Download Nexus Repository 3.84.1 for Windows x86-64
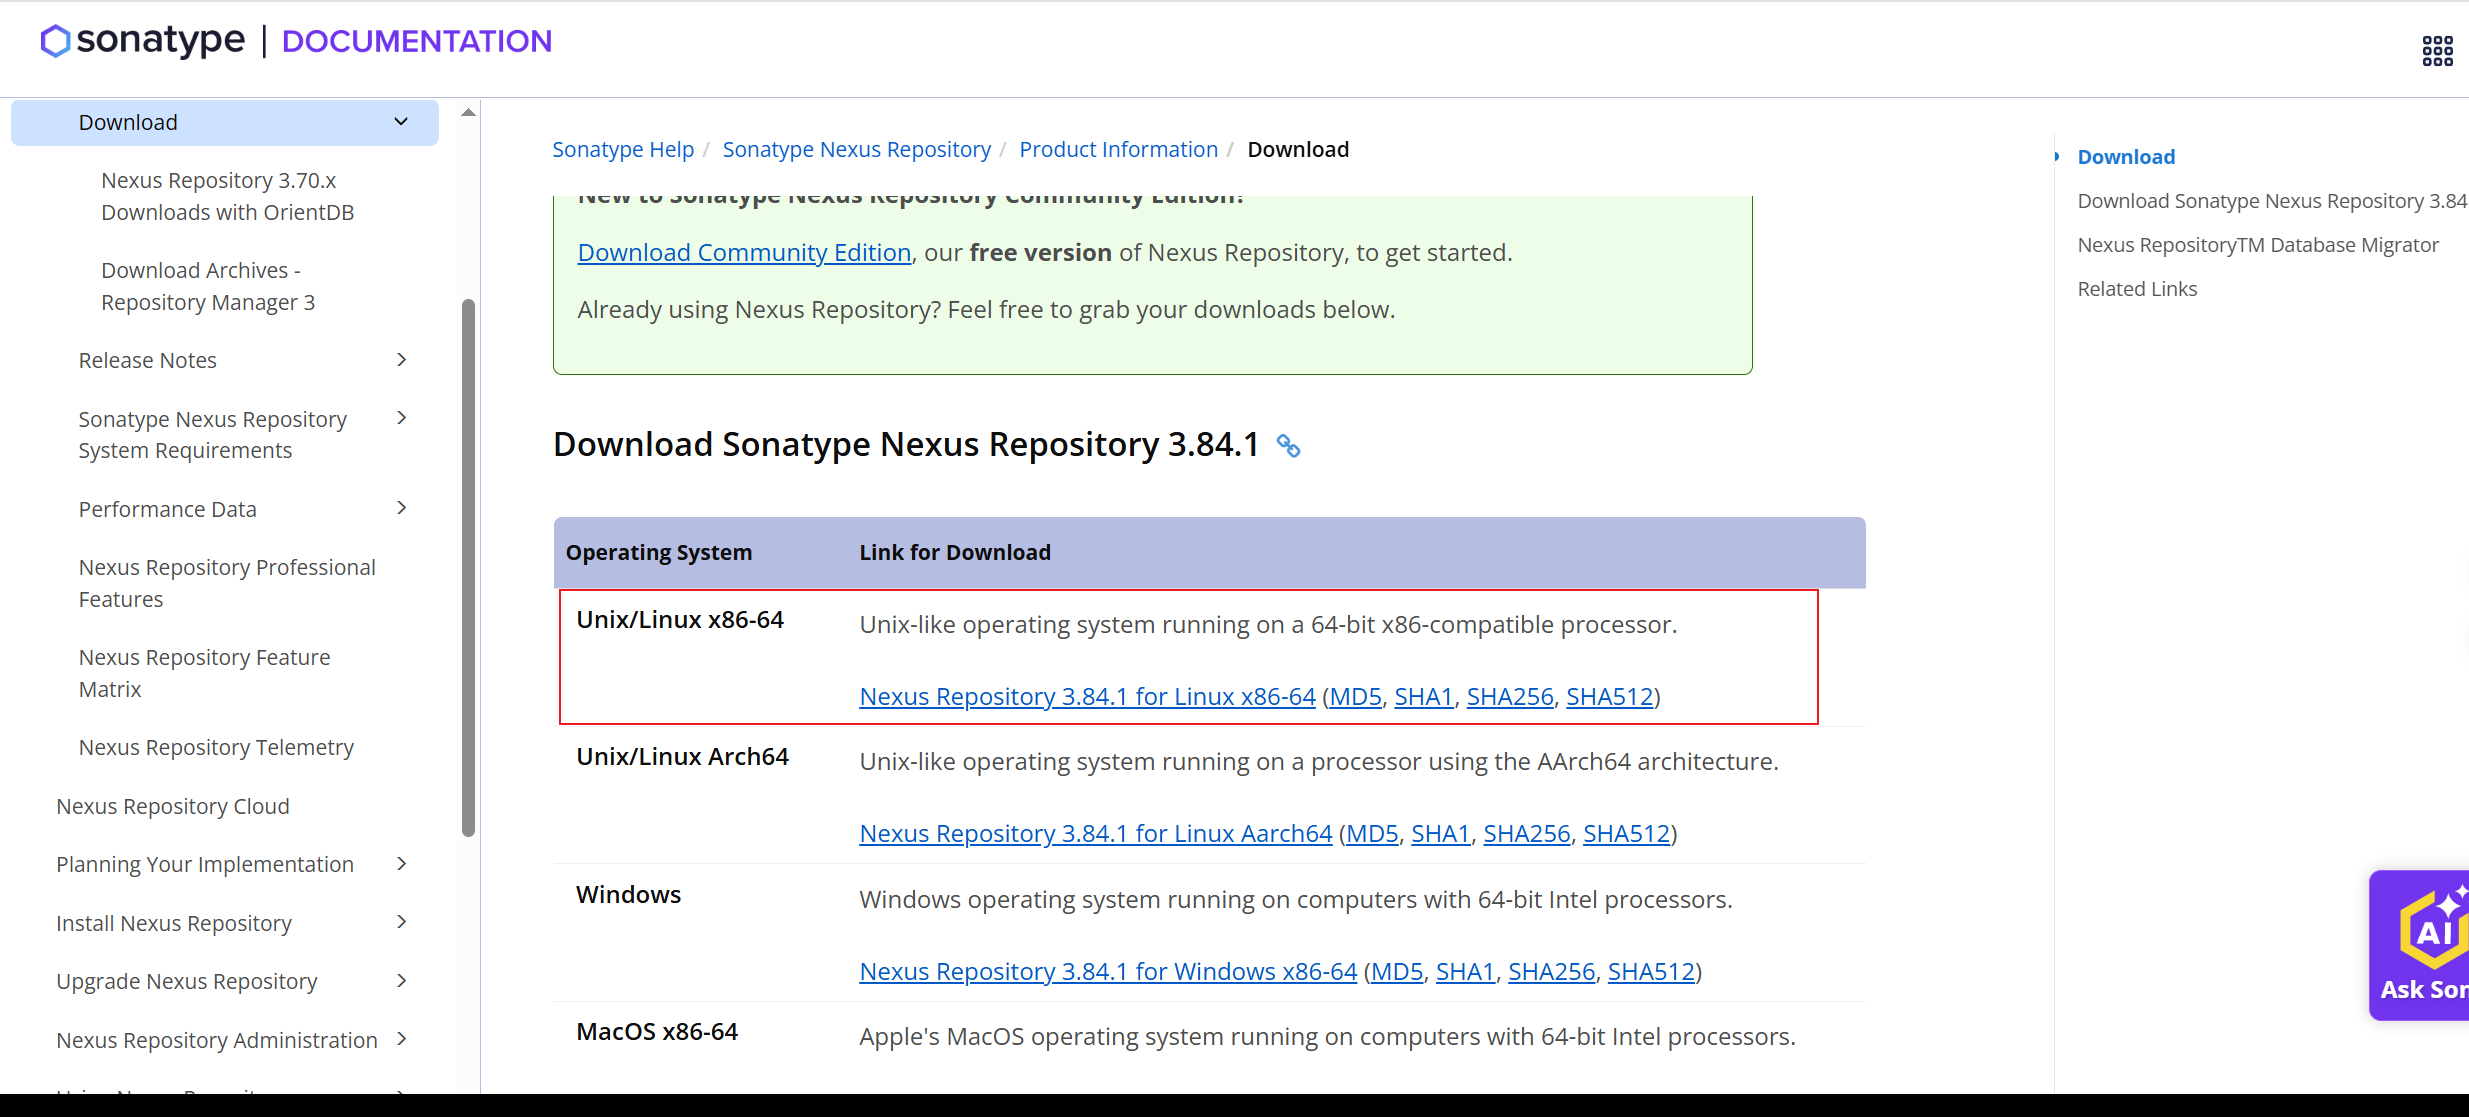The width and height of the screenshot is (2469, 1117). pos(1108,971)
